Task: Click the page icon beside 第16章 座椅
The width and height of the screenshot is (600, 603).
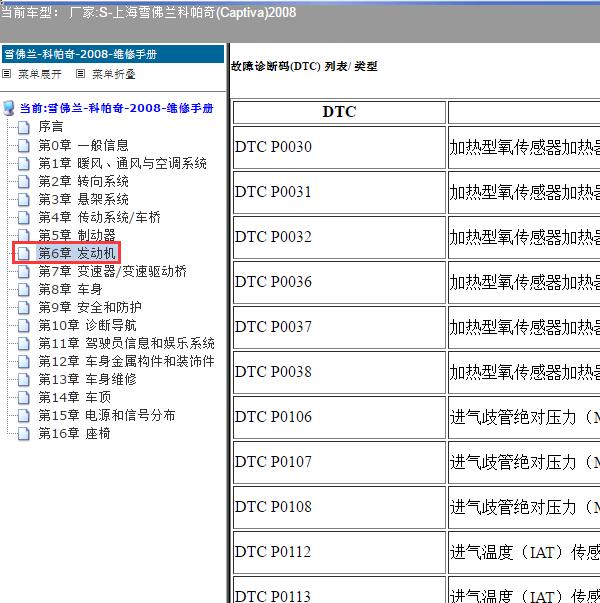Action: (x=24, y=433)
